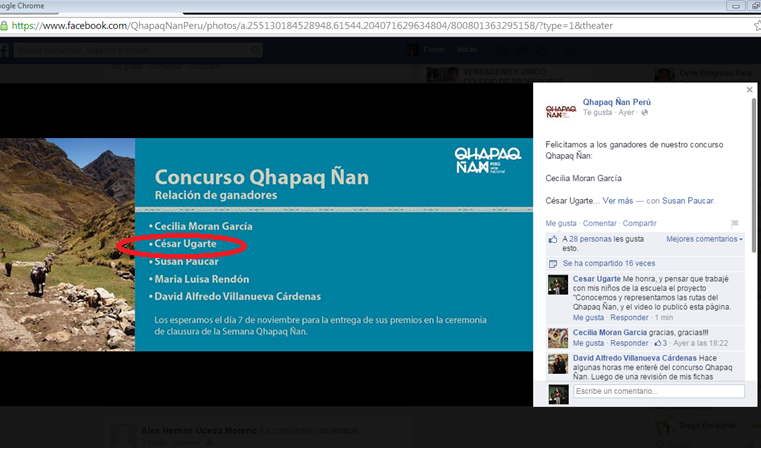View the 3 likes on Cecilia's comment
Viewport: 761px width, 450px height.
click(661, 343)
